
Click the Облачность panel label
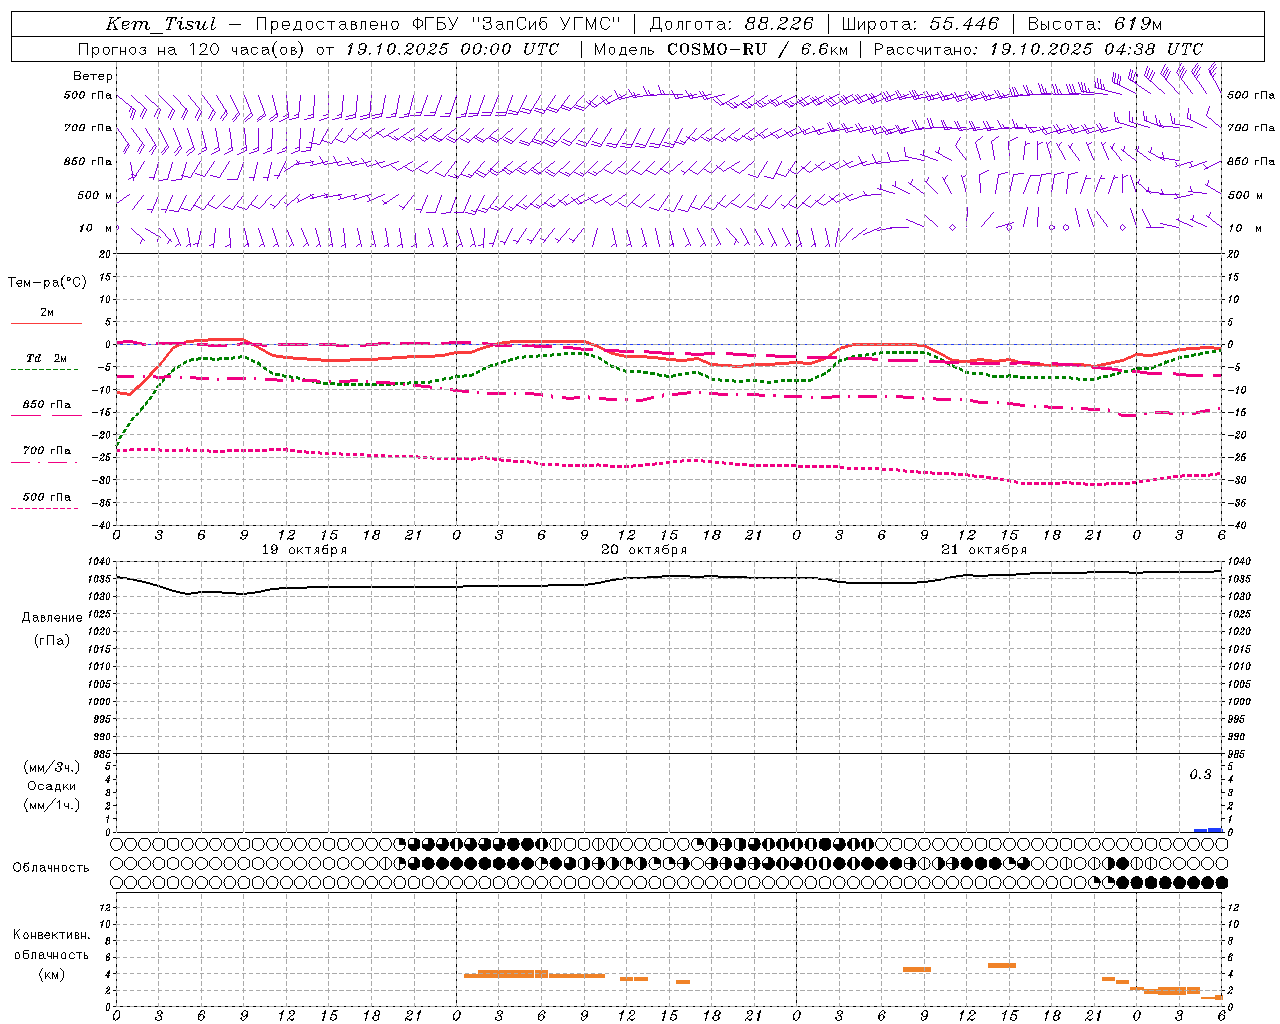tap(51, 868)
